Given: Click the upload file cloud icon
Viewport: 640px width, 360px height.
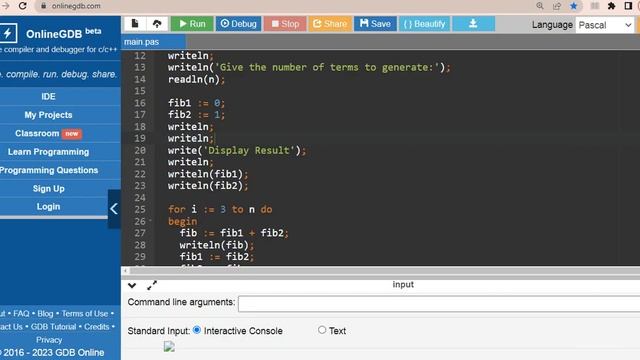Looking at the screenshot, I should (x=157, y=24).
